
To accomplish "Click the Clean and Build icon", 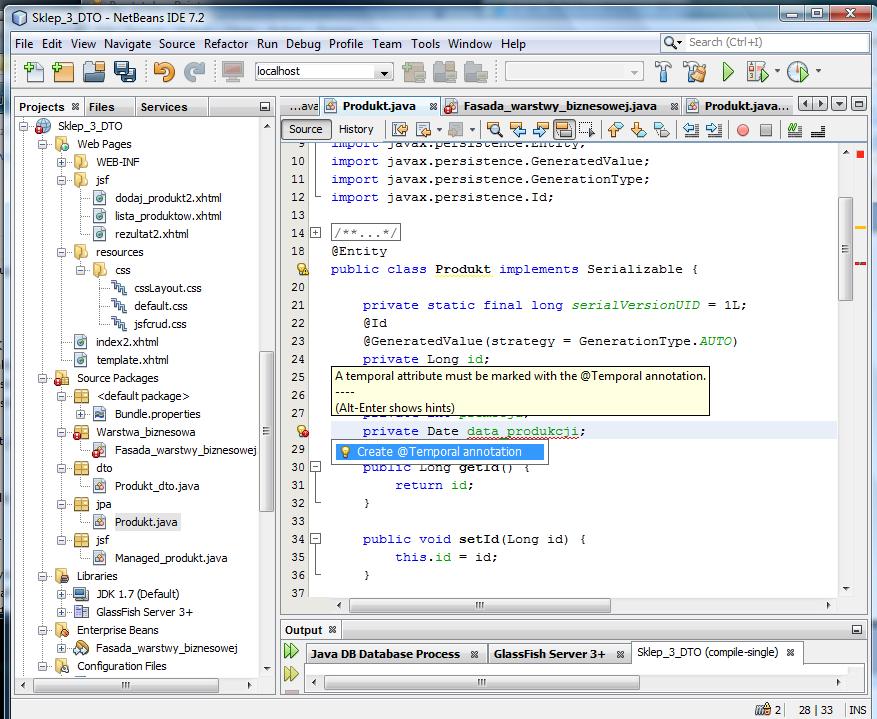I will click(695, 72).
